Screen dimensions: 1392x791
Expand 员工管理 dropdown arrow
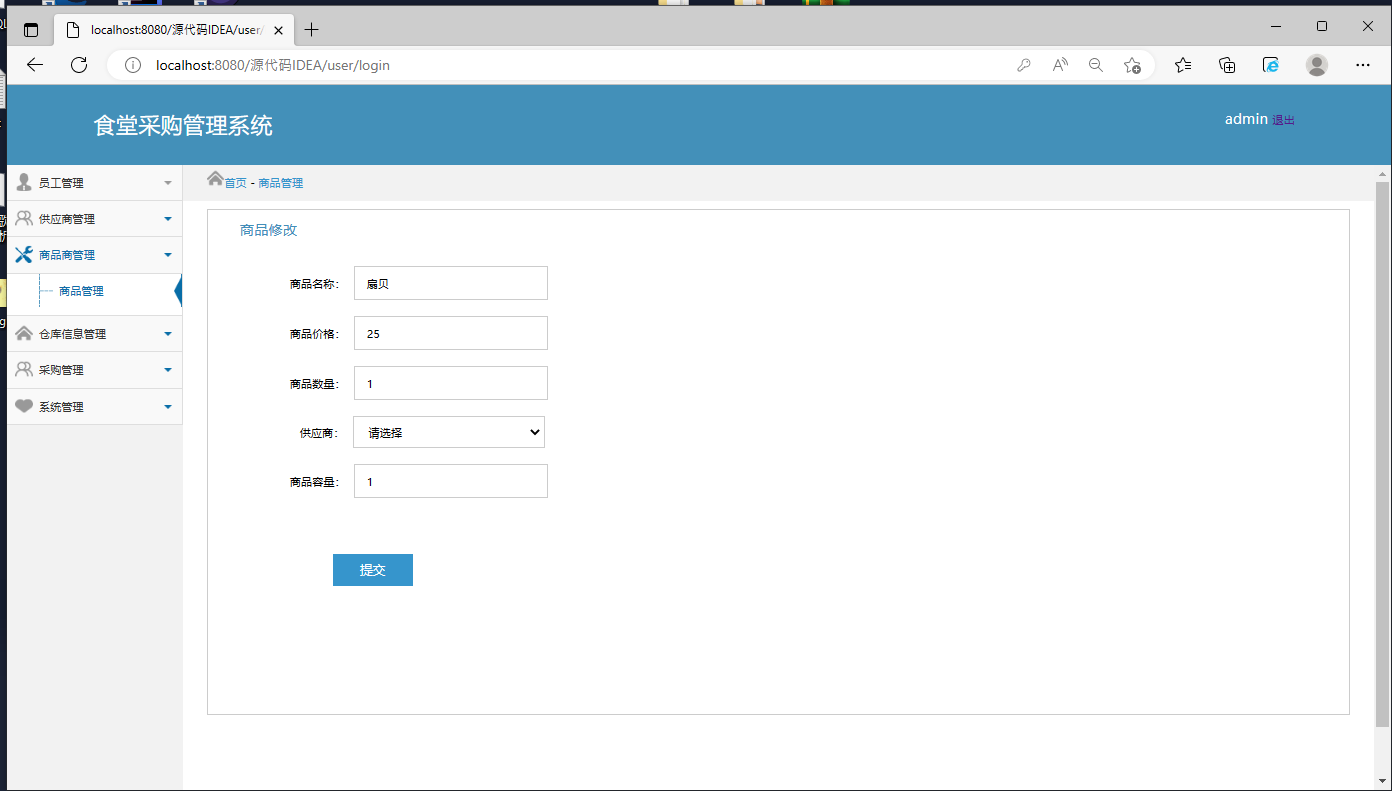pos(168,183)
